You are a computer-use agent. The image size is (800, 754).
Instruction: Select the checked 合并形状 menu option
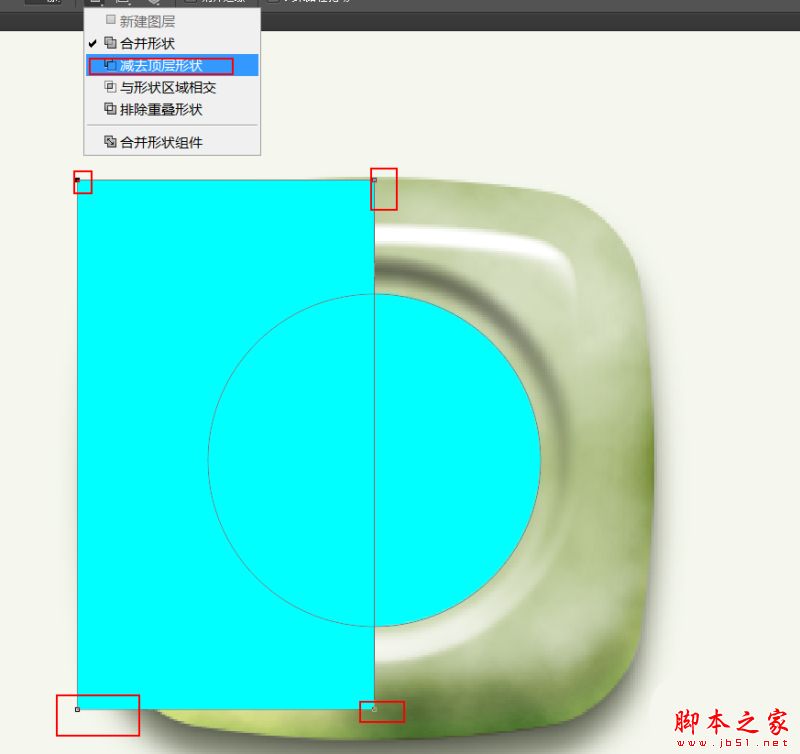click(172, 43)
